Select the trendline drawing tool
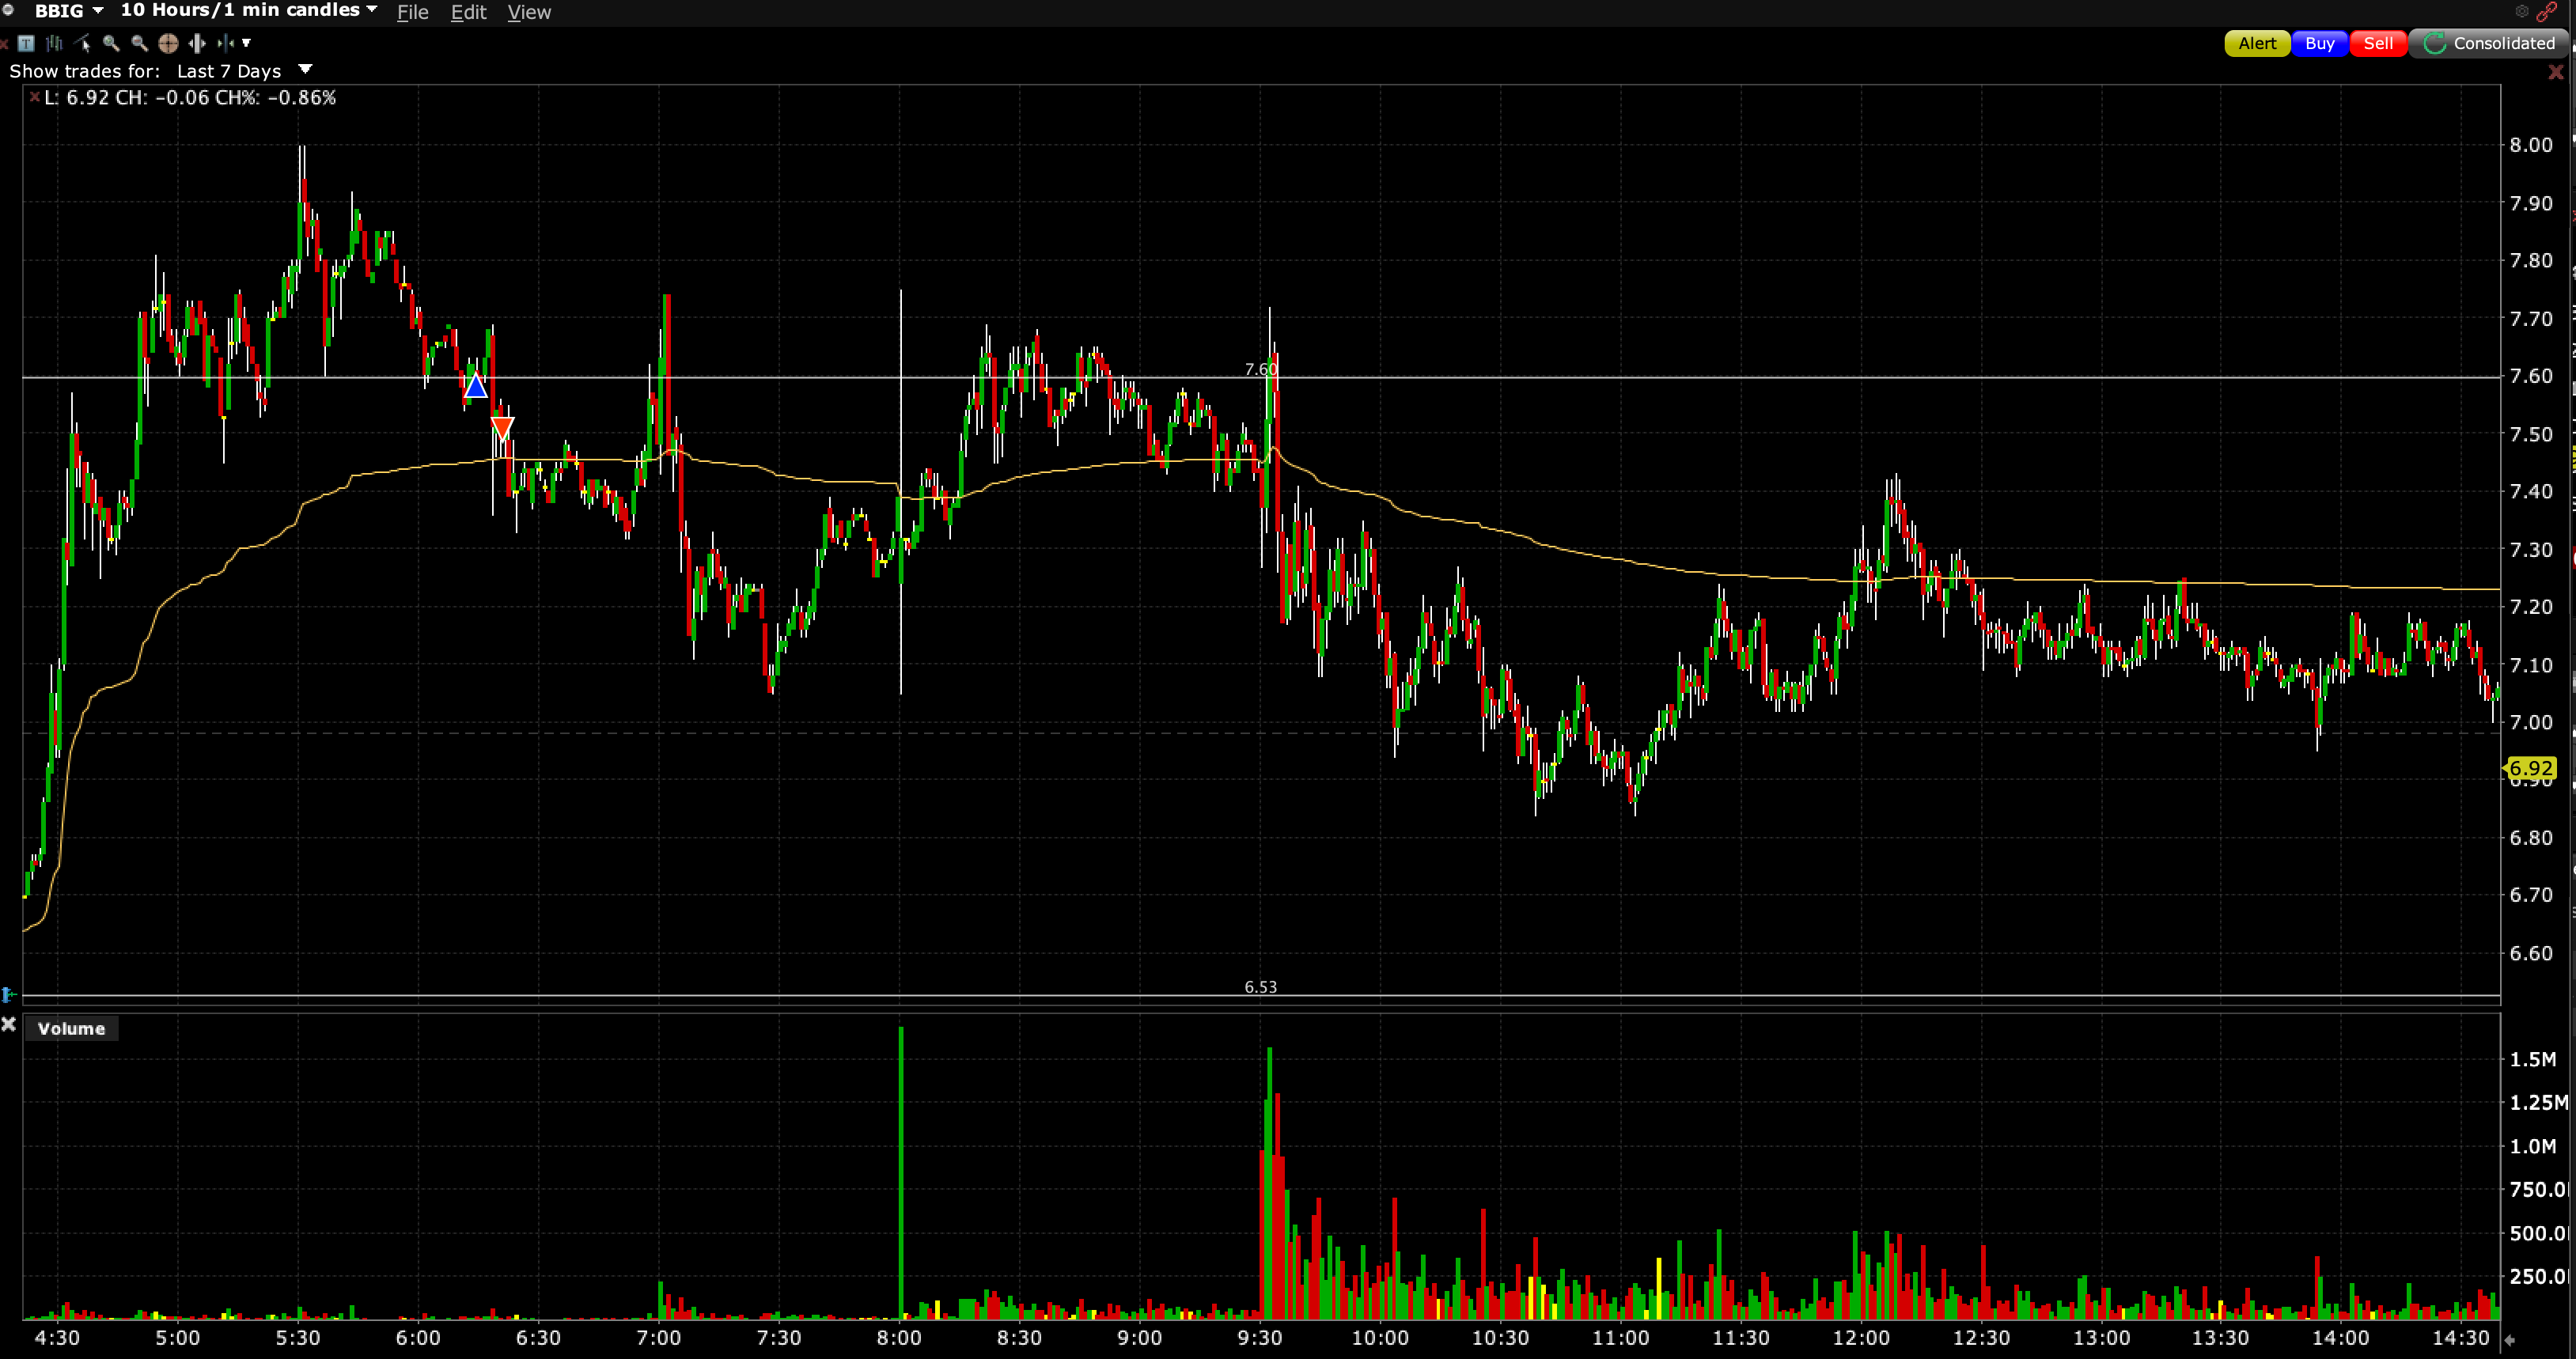2576x1359 pixels. (83, 43)
